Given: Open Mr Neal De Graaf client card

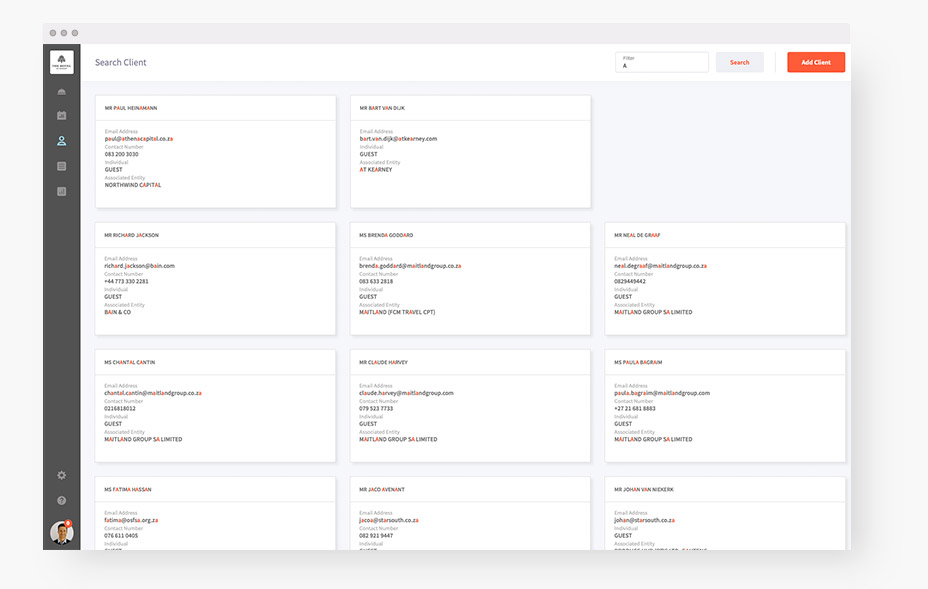Looking at the screenshot, I should click(x=725, y=279).
